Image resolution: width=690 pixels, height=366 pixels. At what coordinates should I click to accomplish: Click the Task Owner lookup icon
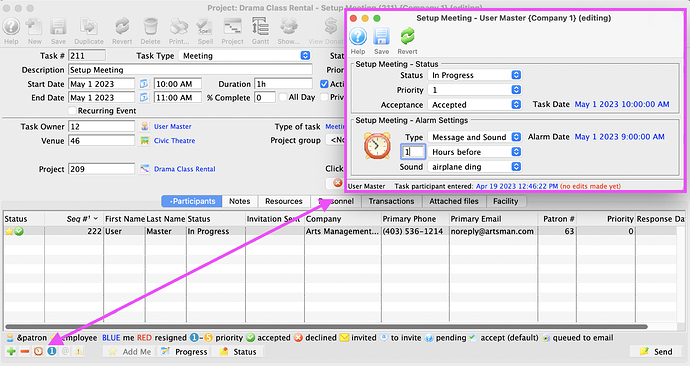click(x=144, y=127)
